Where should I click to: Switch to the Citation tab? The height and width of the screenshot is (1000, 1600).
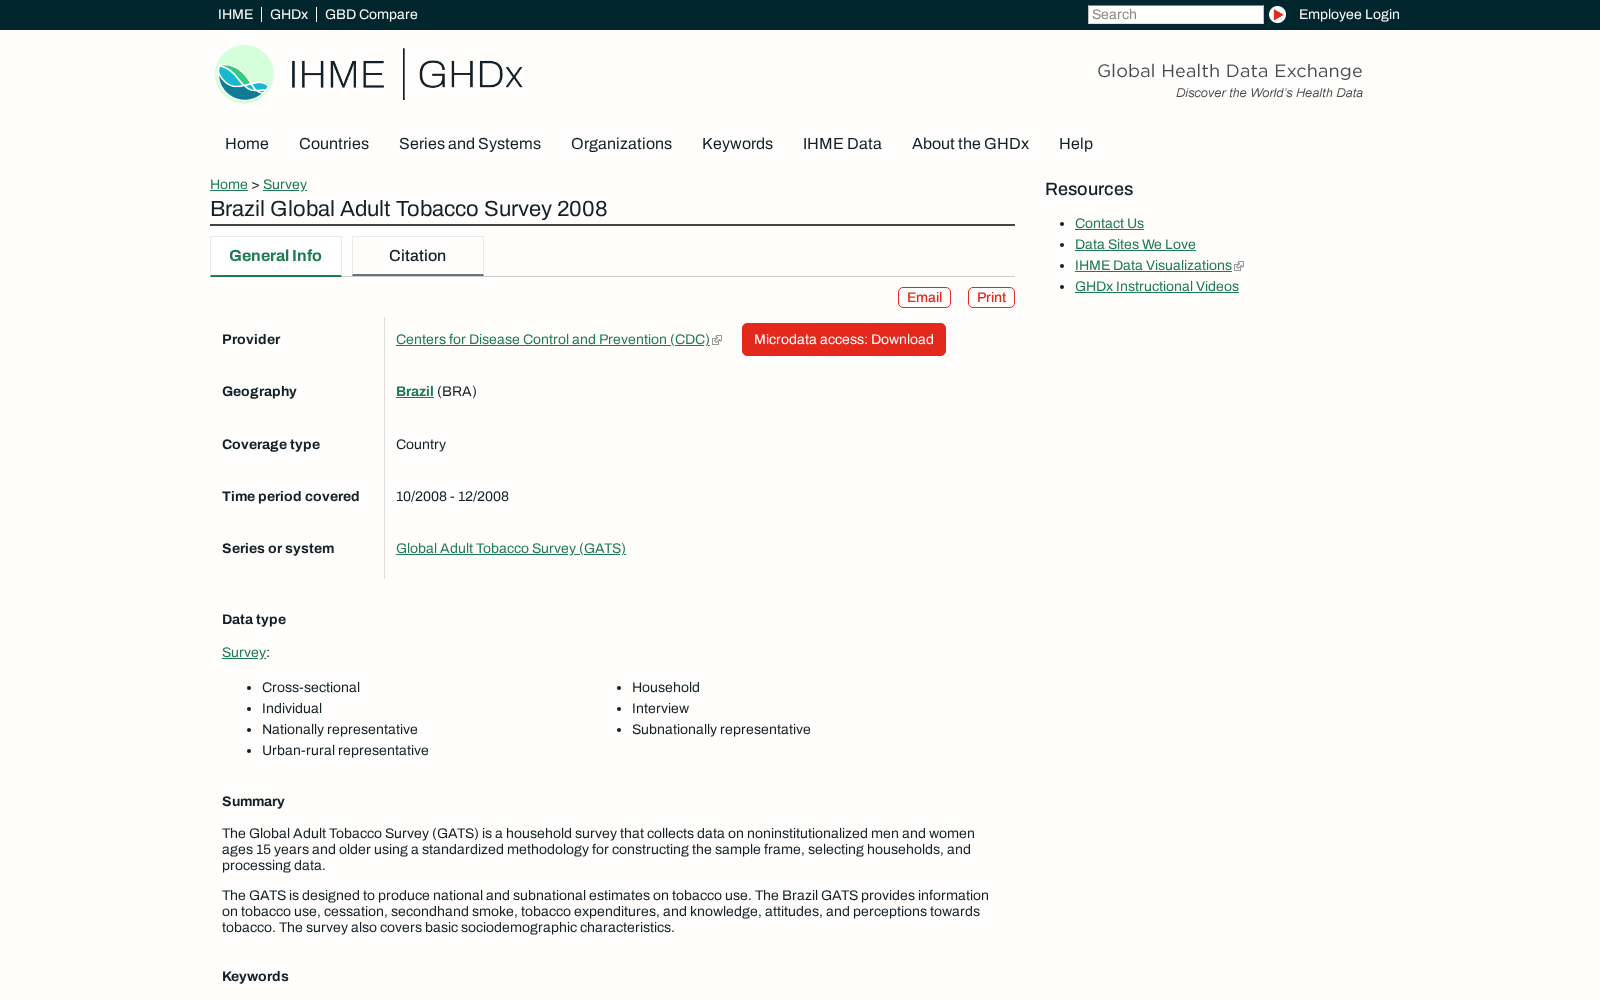pos(418,256)
